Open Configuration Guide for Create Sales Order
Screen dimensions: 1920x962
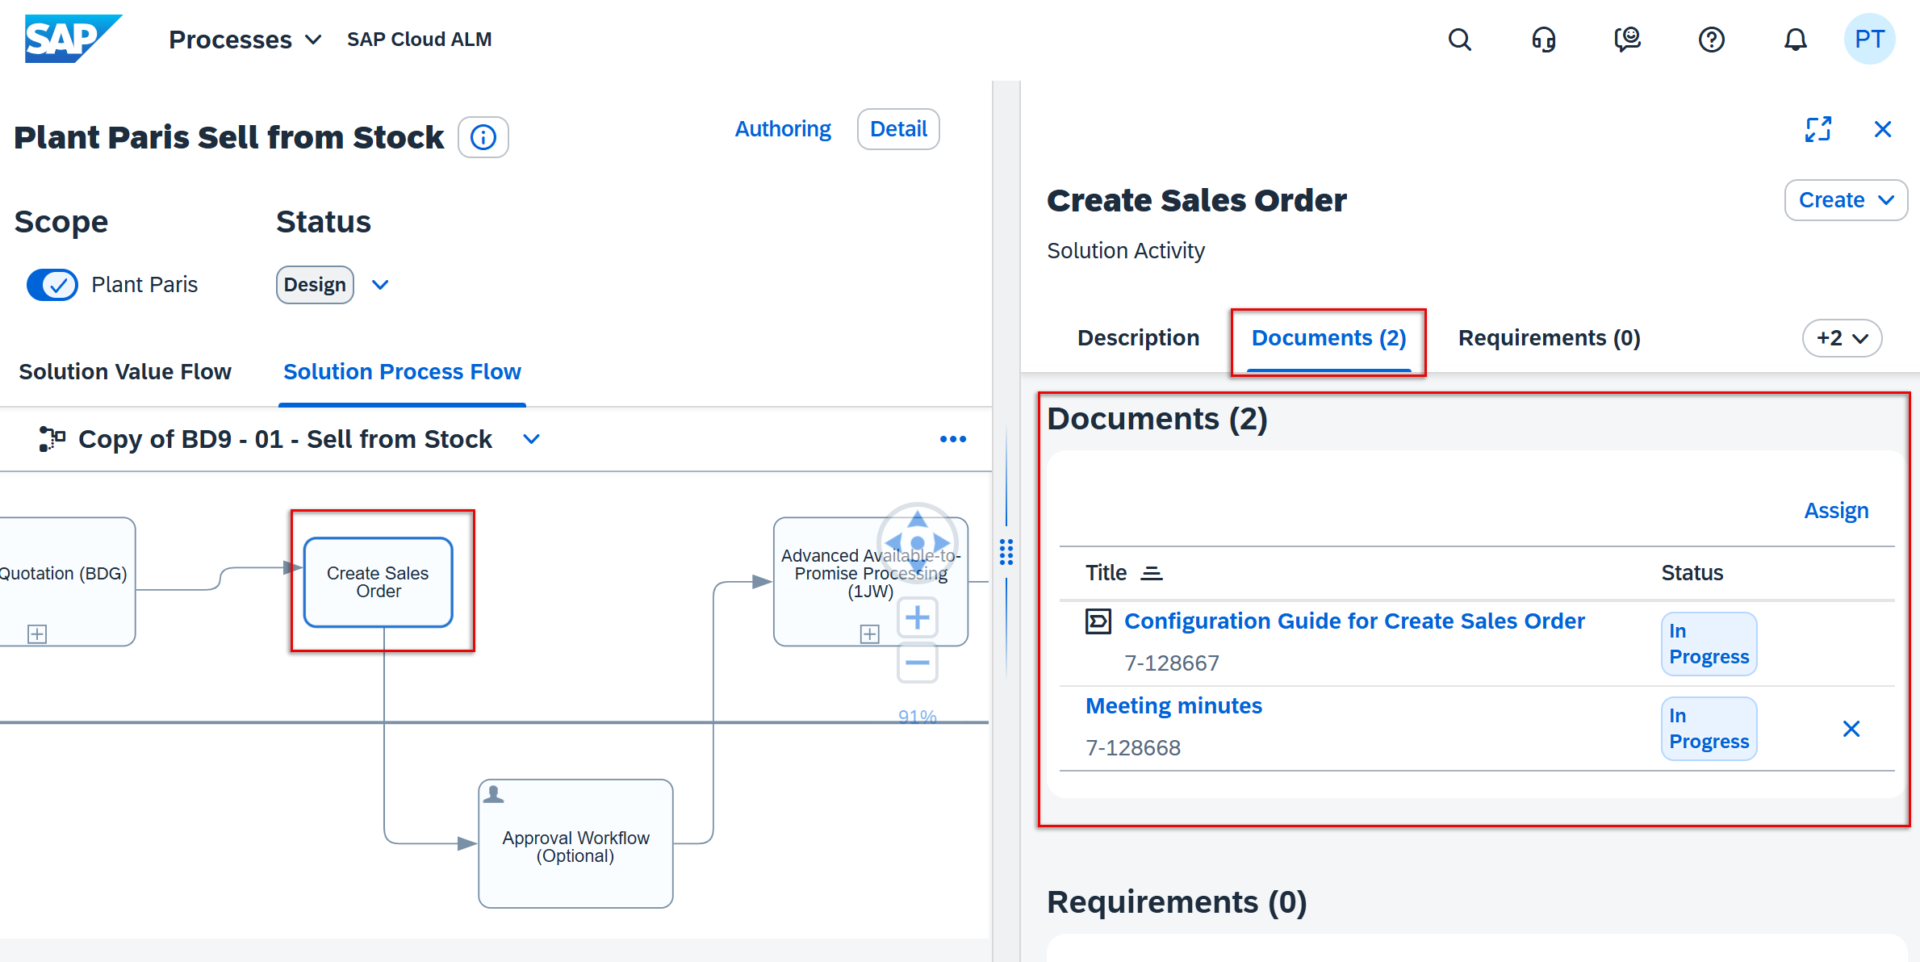1354,621
